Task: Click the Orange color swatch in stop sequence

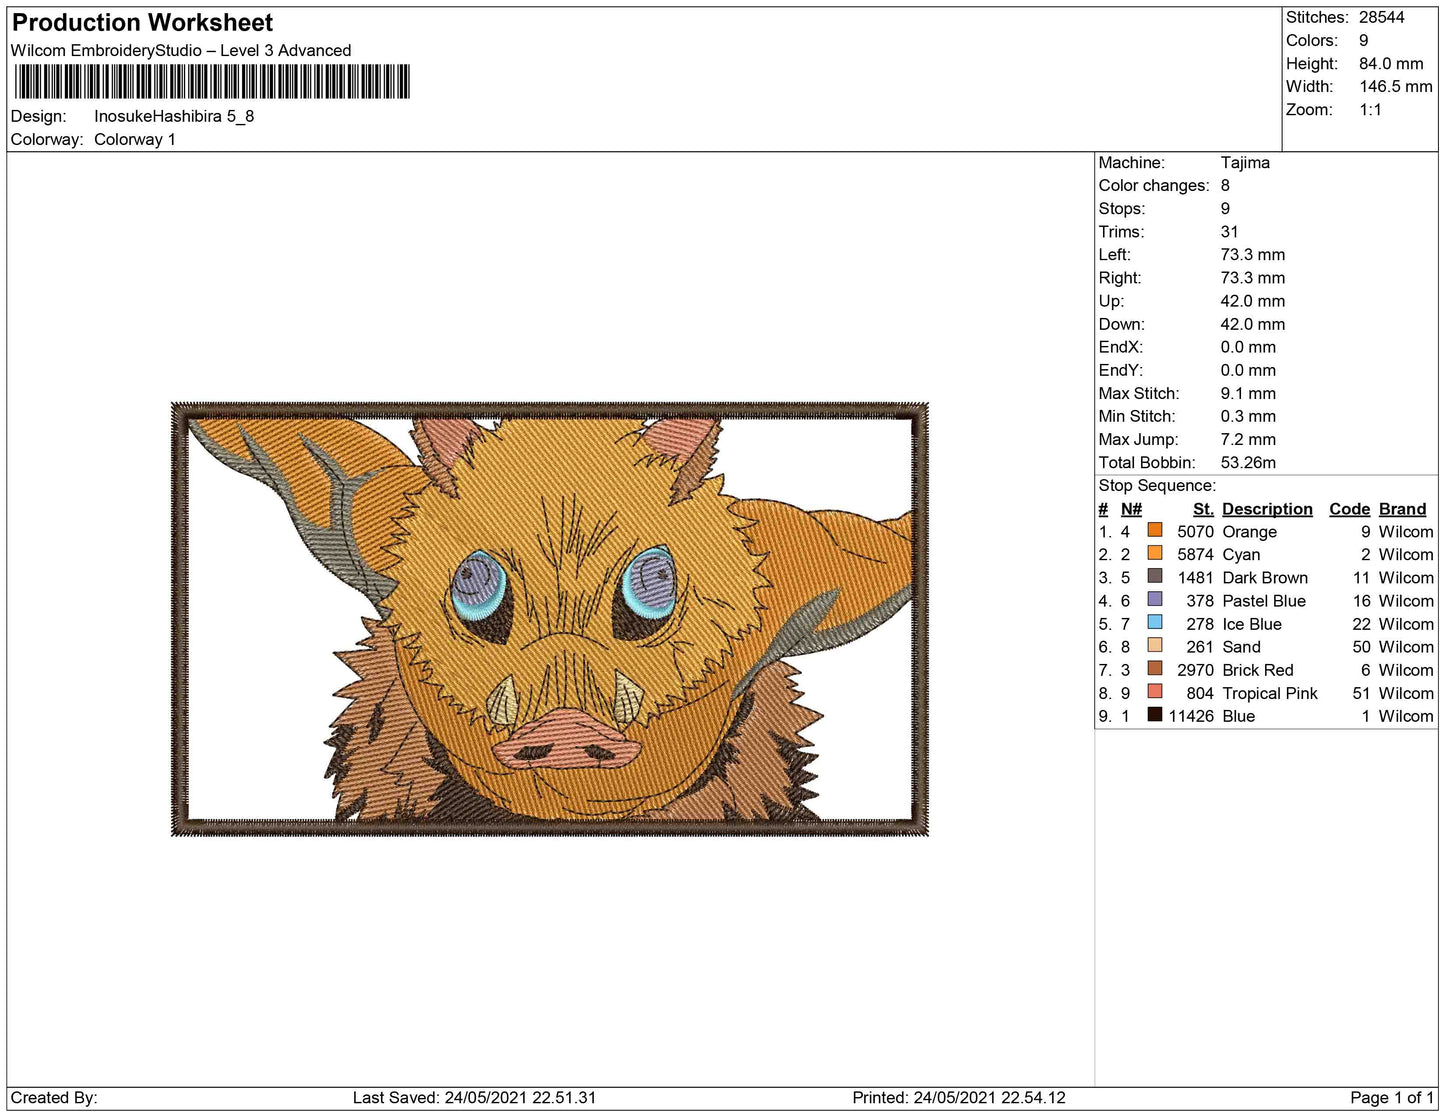Action: (x=1155, y=530)
